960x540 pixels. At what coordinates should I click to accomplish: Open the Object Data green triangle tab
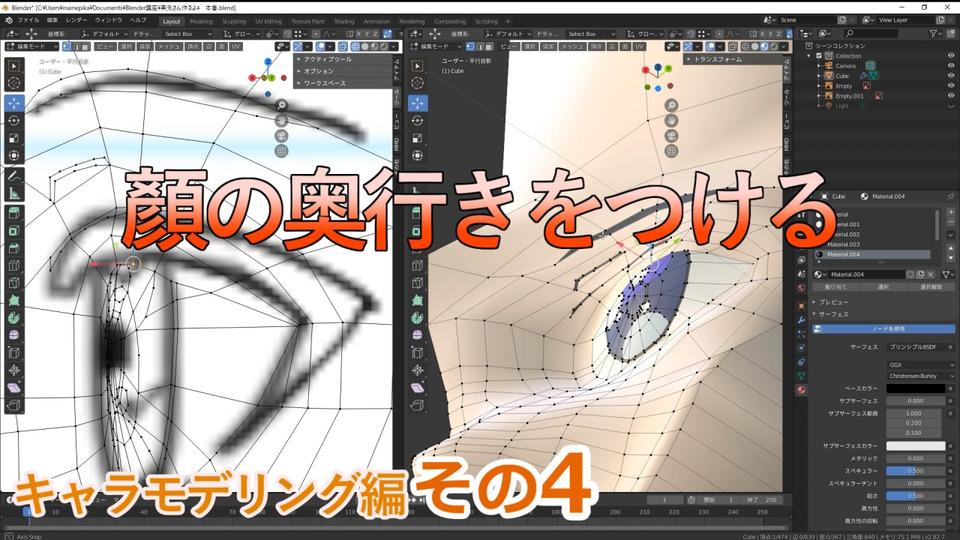point(801,376)
